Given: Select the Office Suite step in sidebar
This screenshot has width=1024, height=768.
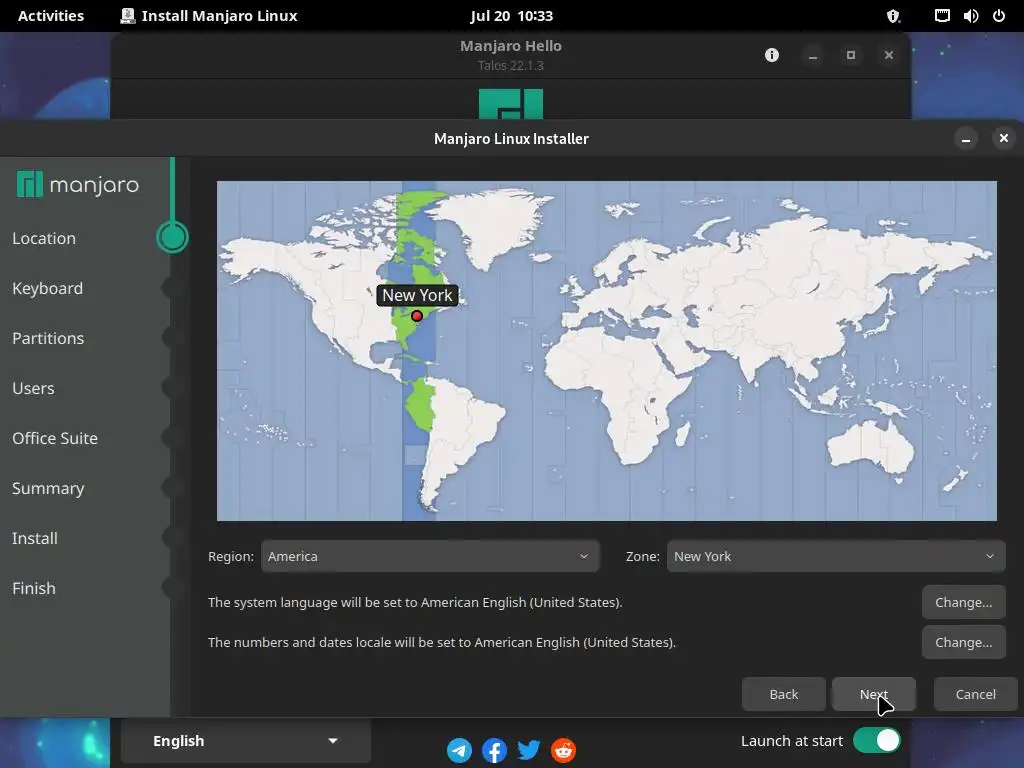Looking at the screenshot, I should coord(55,438).
